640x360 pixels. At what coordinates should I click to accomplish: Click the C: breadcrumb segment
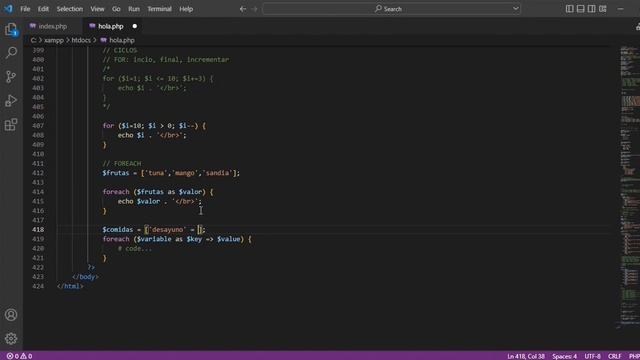[33, 40]
